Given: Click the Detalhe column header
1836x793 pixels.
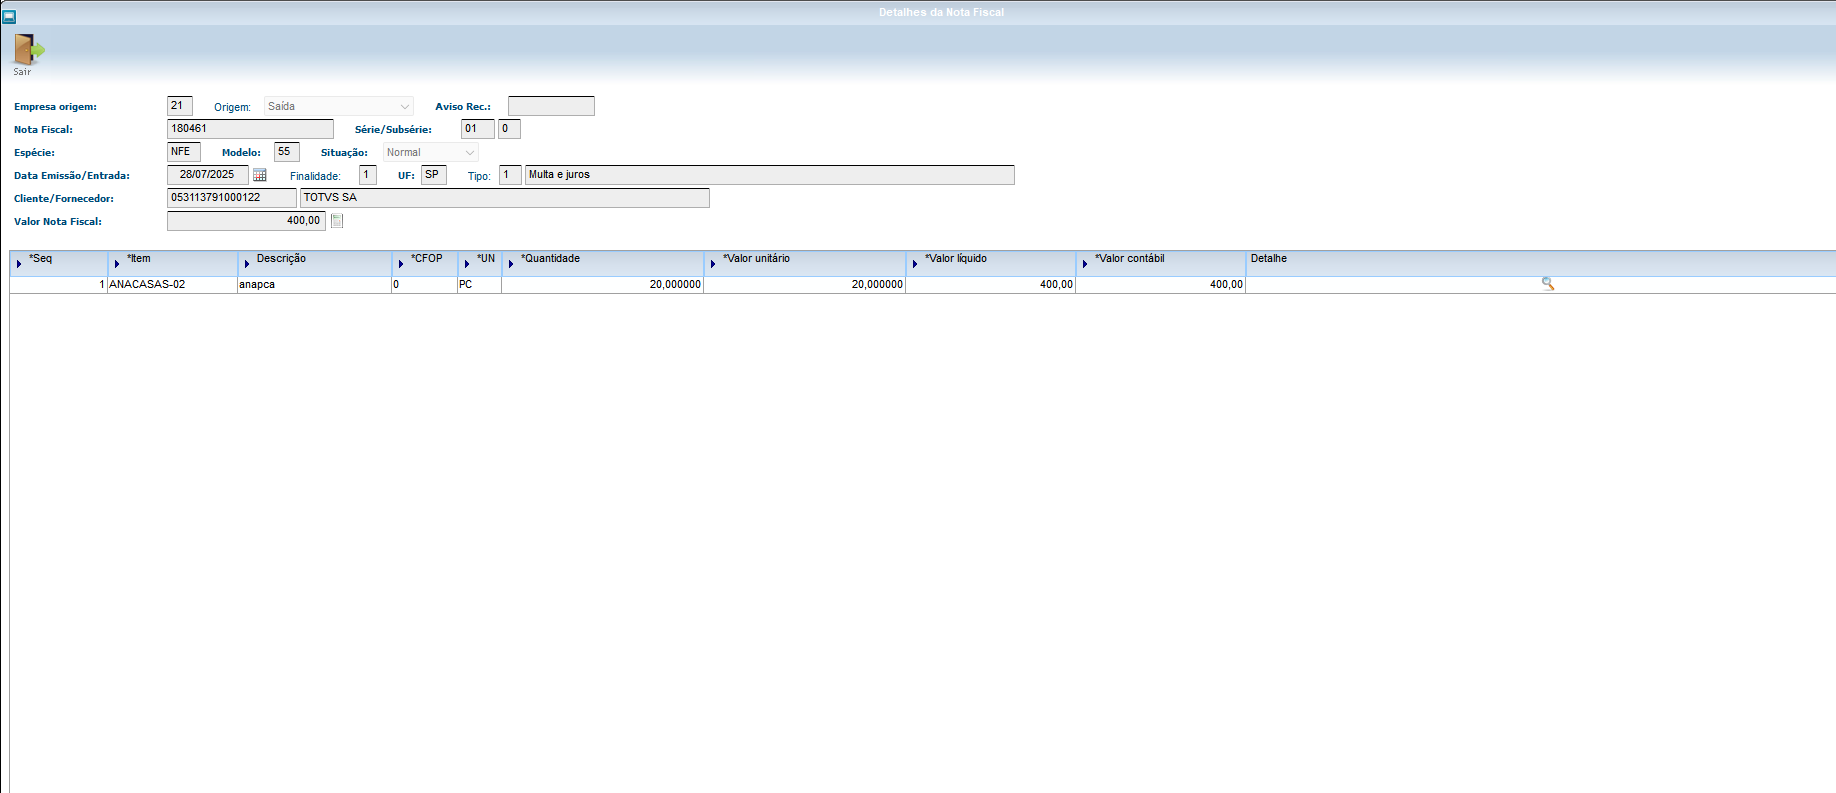Looking at the screenshot, I should (1541, 263).
